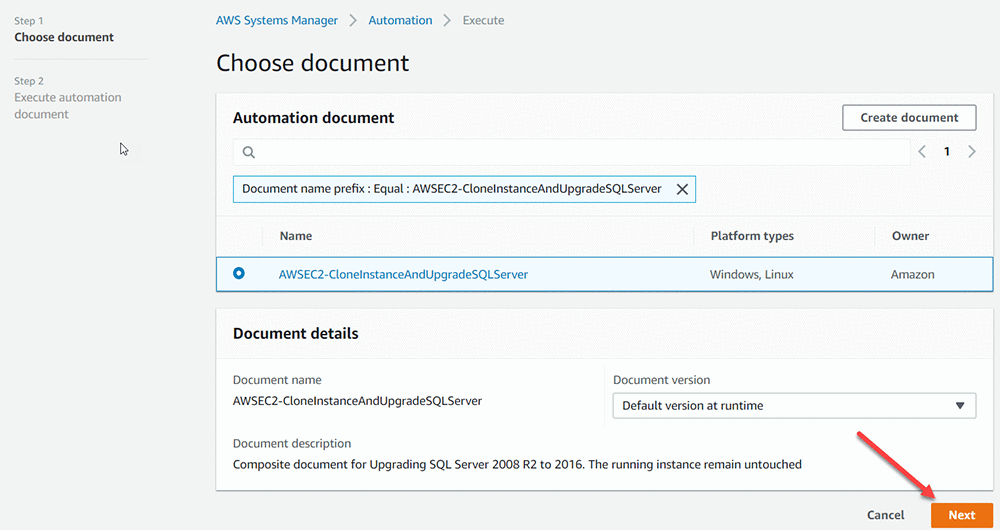This screenshot has width=1000, height=530.
Task: Select Step 1 Choose document
Action: (x=64, y=29)
